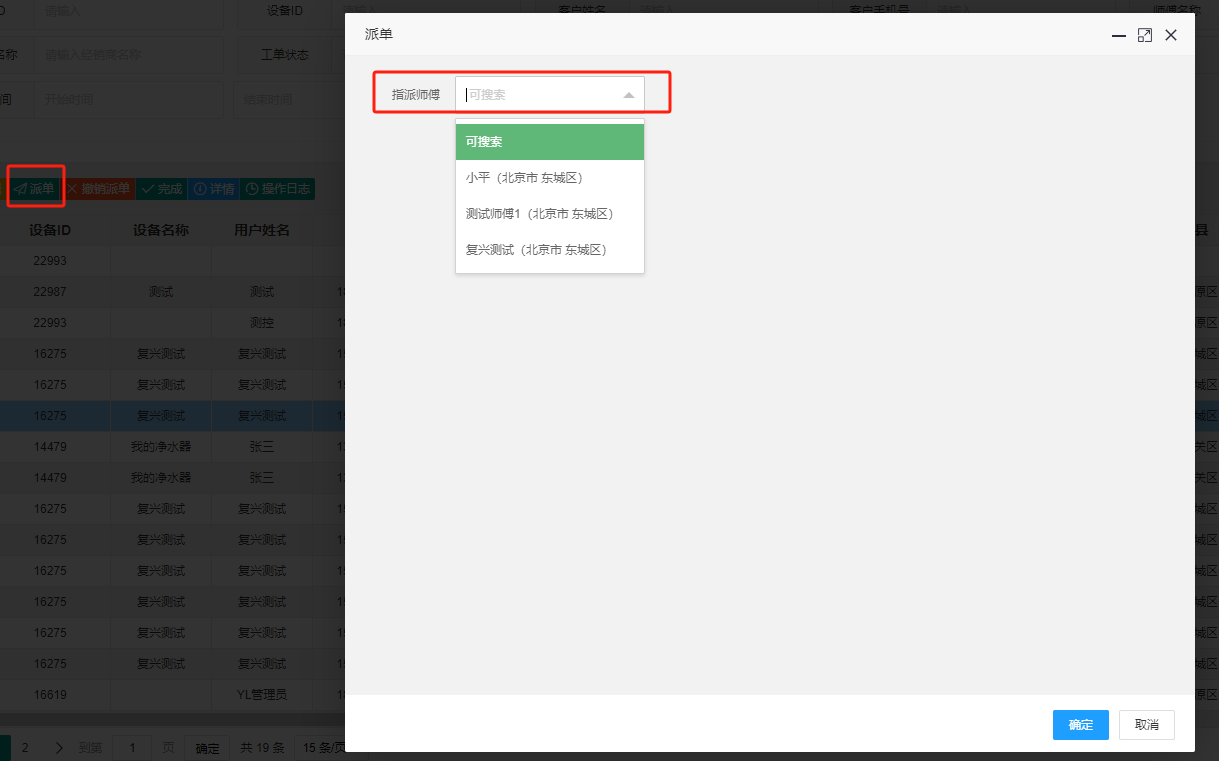Open 详情 from the background toolbar
The width and height of the screenshot is (1219, 761).
click(x=214, y=189)
